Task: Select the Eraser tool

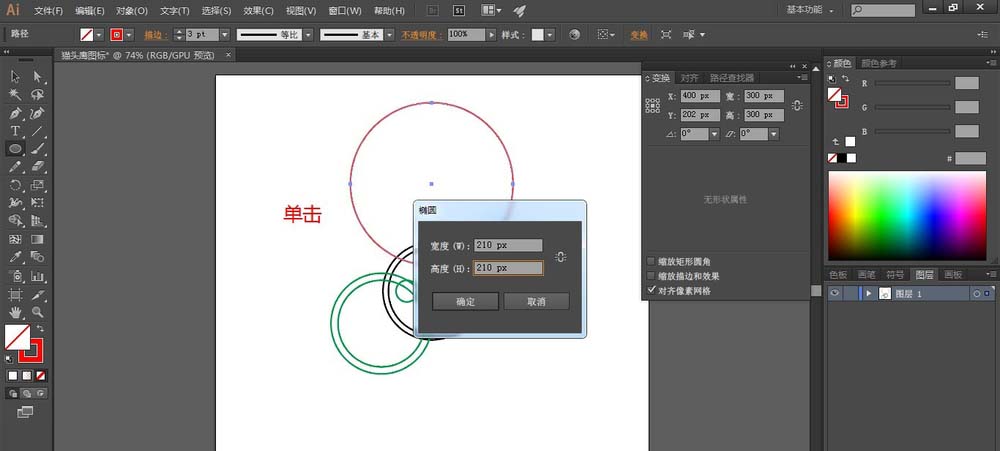Action: (x=38, y=166)
